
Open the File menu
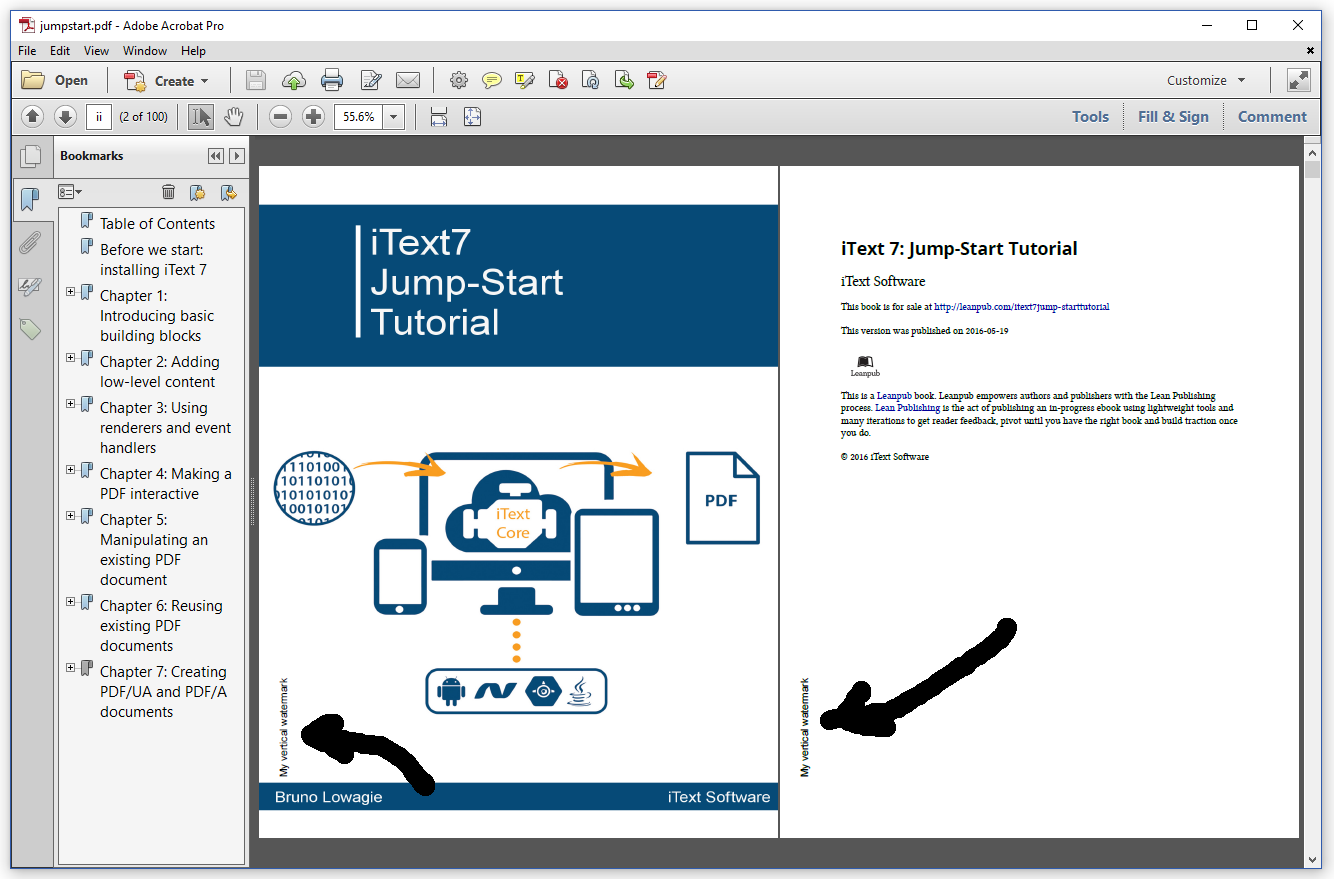(27, 51)
